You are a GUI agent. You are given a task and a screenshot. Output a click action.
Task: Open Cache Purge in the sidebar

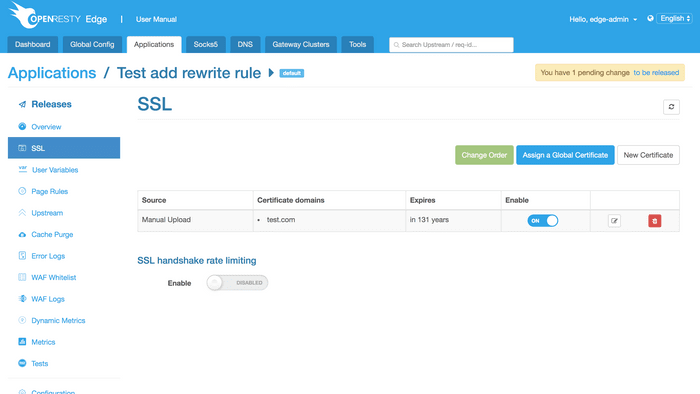(x=52, y=234)
